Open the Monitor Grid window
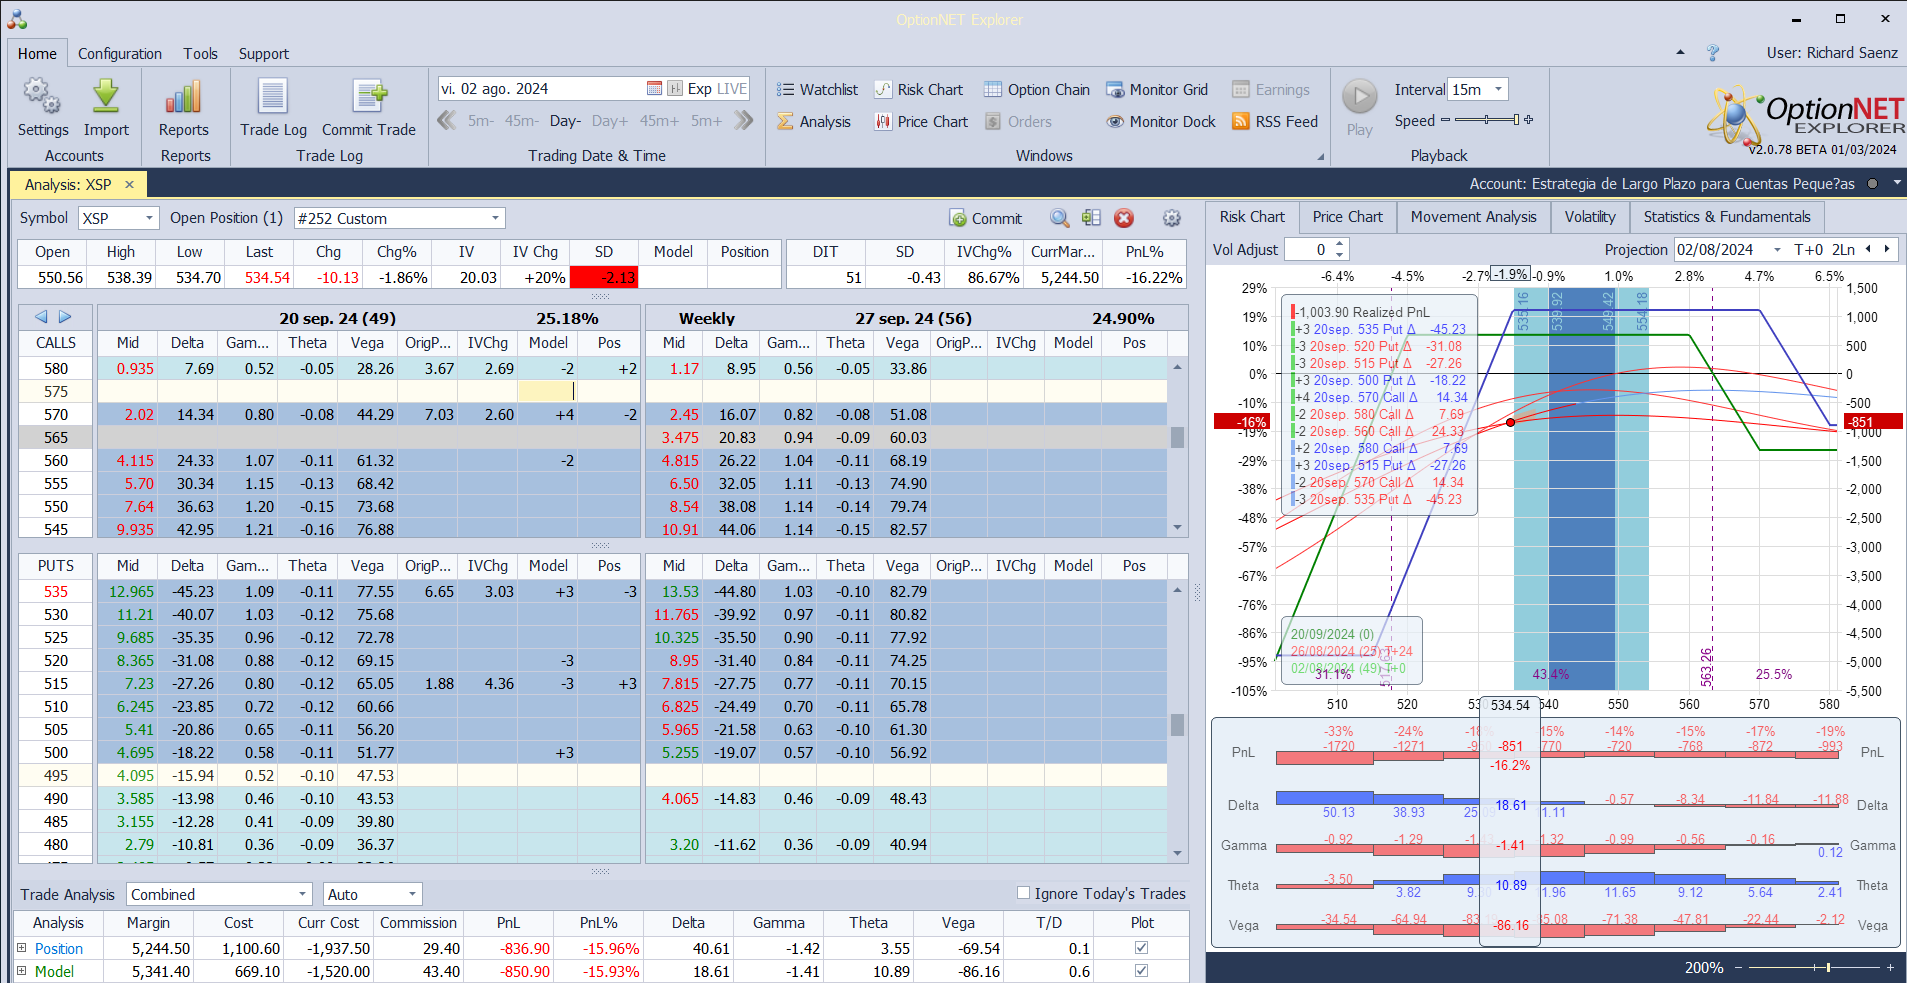 click(1157, 90)
